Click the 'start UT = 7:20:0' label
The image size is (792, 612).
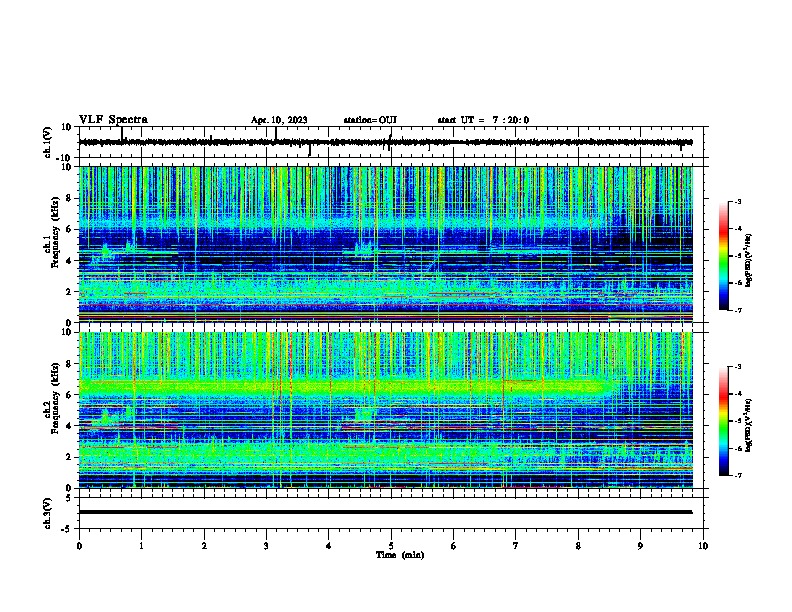(483, 120)
